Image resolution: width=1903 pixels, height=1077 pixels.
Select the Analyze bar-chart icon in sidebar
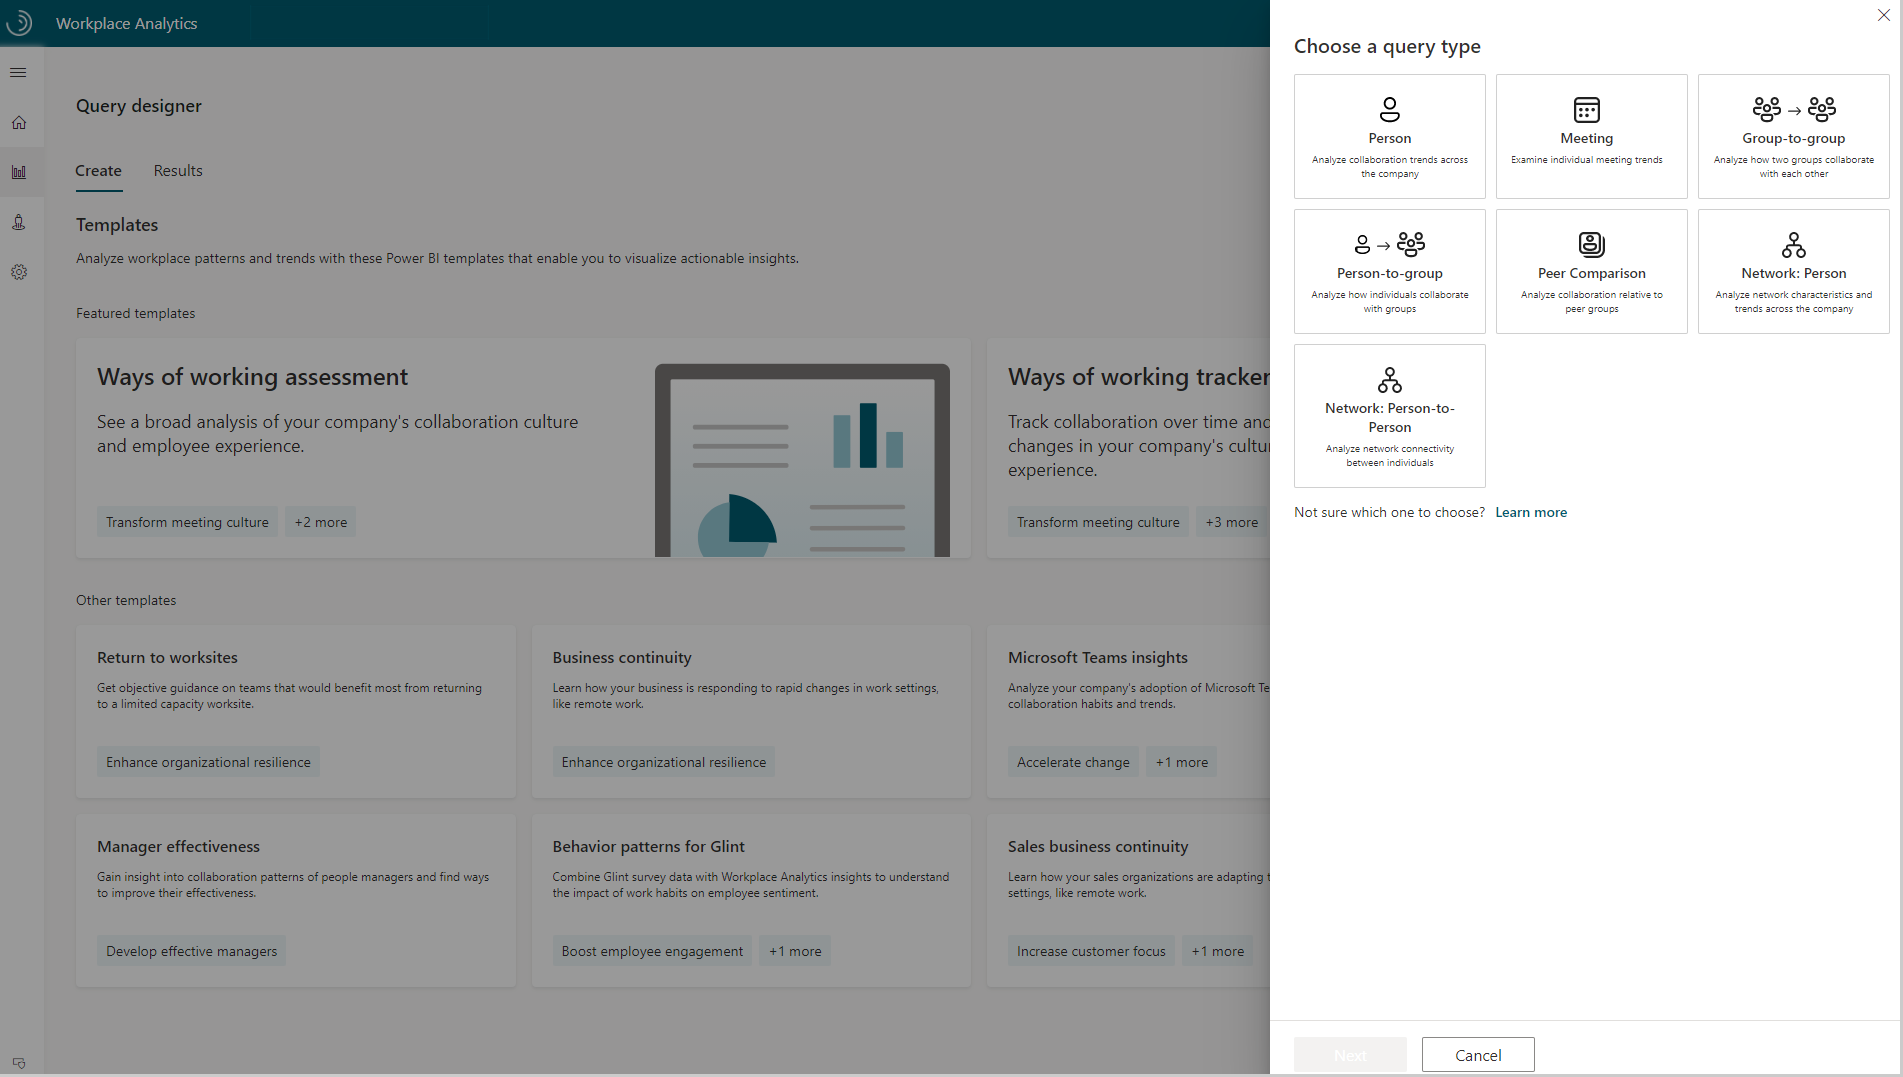18,171
